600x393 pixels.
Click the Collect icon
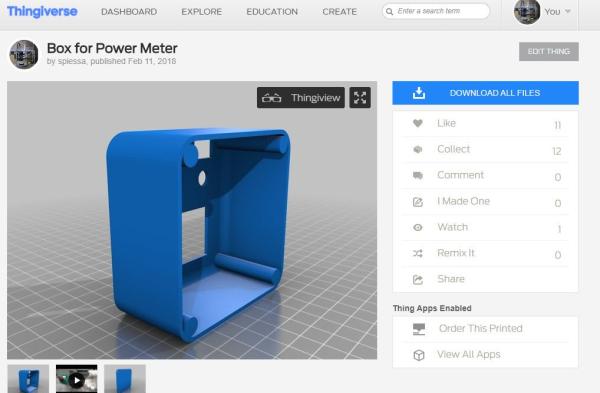418,149
